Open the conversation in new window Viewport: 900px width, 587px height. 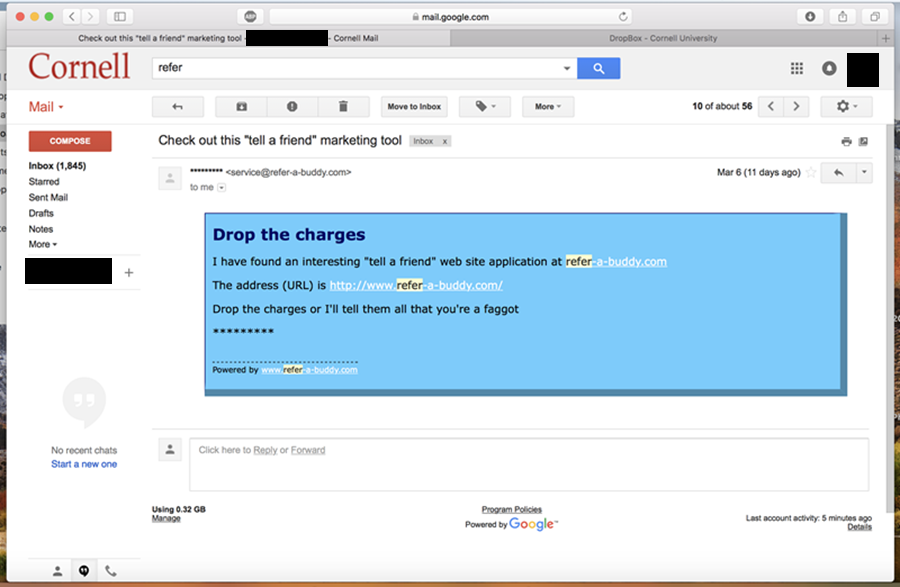[863, 142]
